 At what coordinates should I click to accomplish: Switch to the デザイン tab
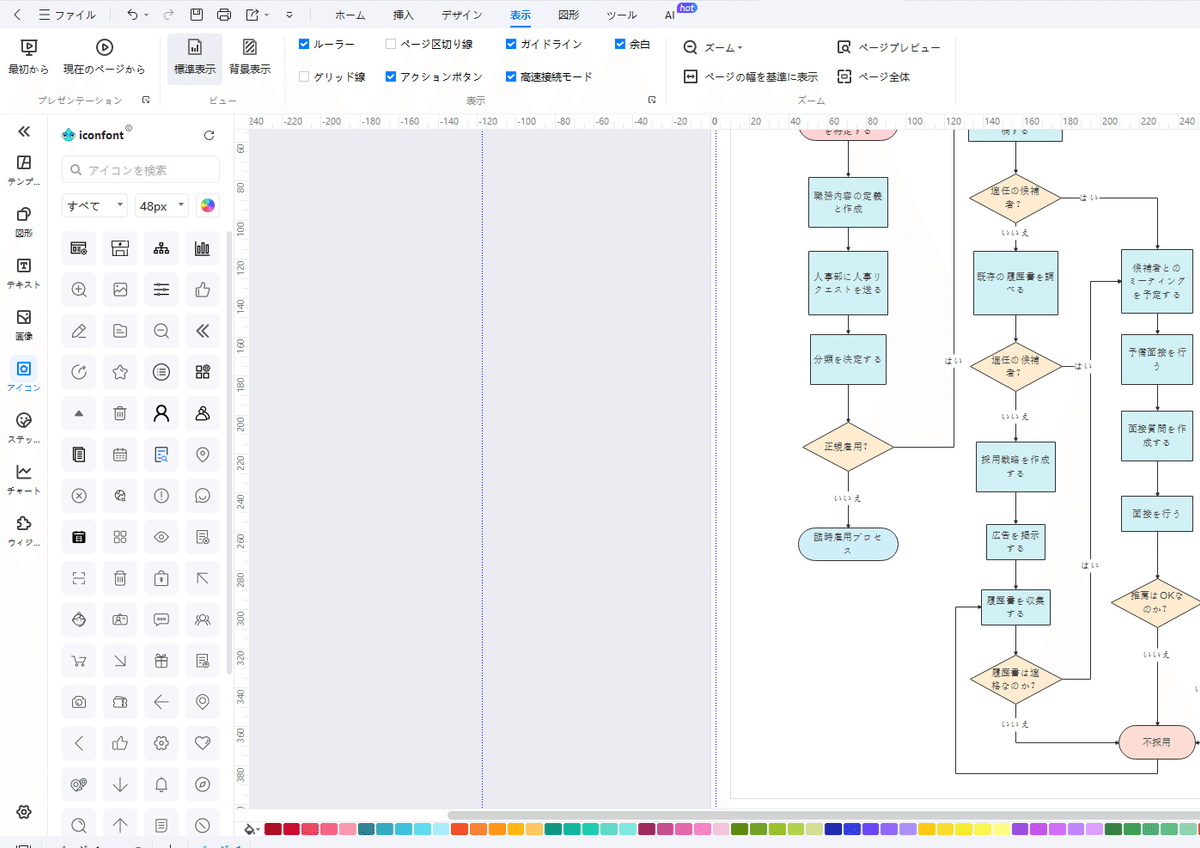click(x=462, y=15)
